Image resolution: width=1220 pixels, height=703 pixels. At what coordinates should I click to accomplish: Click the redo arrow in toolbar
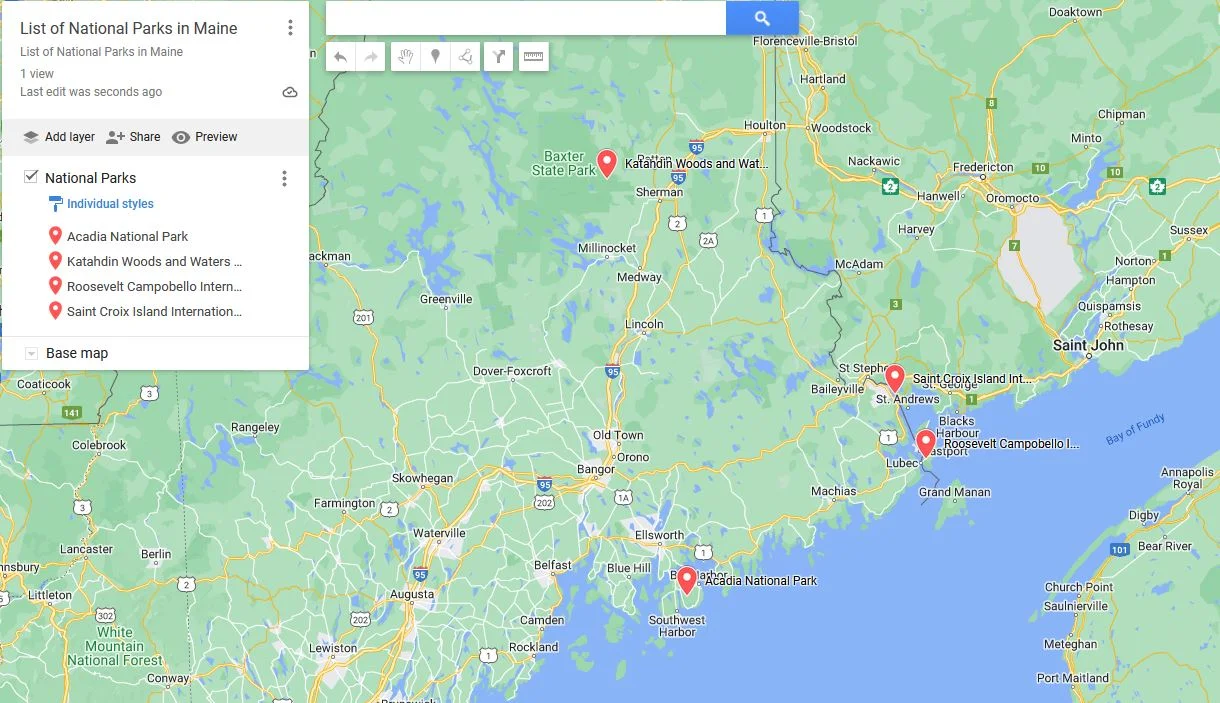tap(371, 57)
